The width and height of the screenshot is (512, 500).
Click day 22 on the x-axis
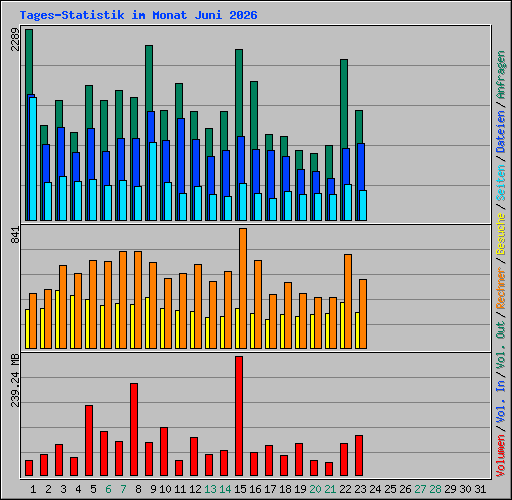pyautogui.click(x=345, y=489)
